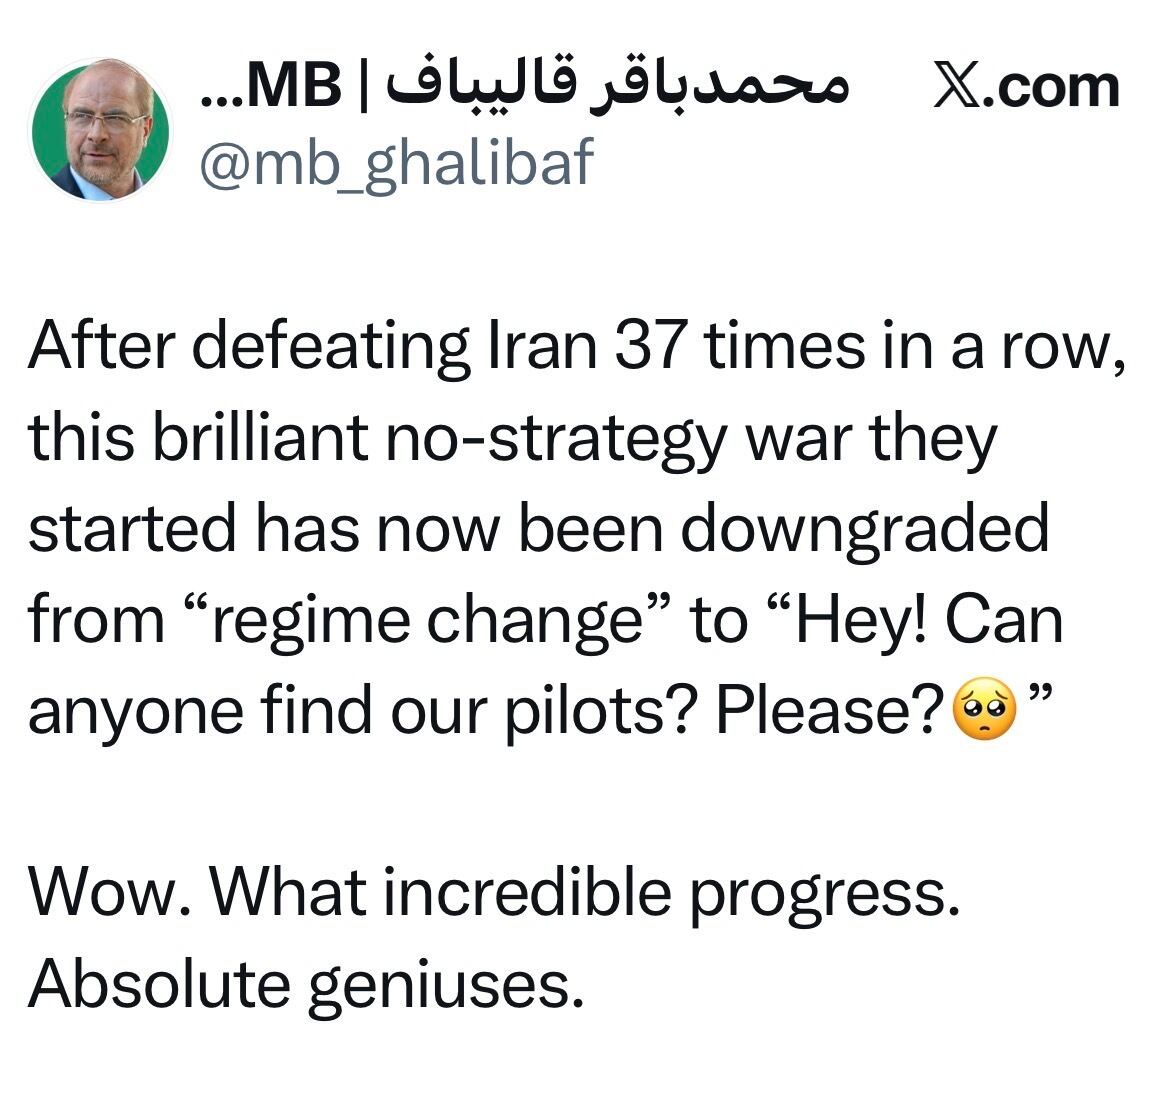Click the word "Please?" before the emoji
Viewport: 1170px width, 1101px height.
point(830,711)
